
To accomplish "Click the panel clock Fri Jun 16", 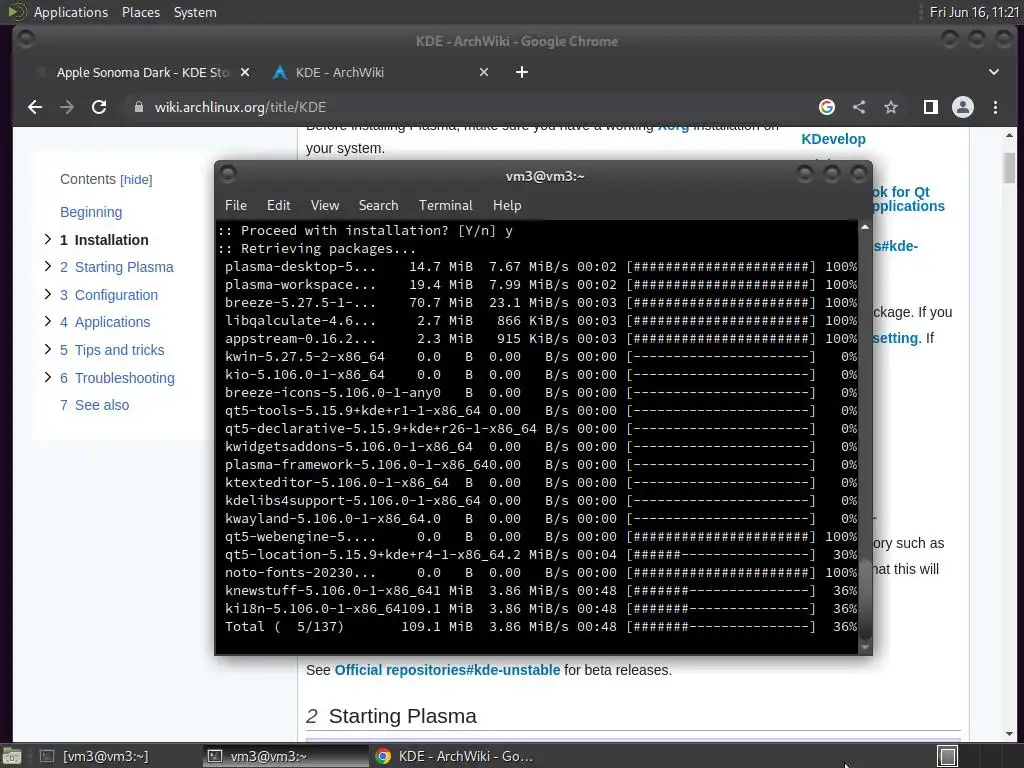I will [974, 12].
